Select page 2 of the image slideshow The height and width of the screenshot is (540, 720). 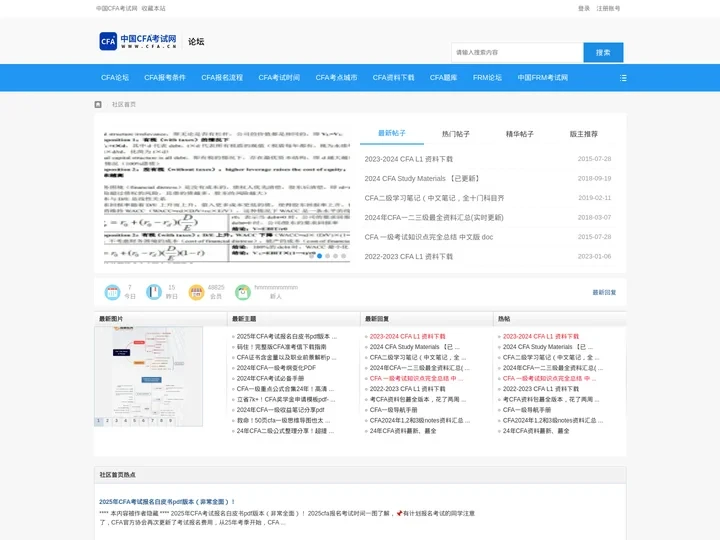tap(107, 421)
